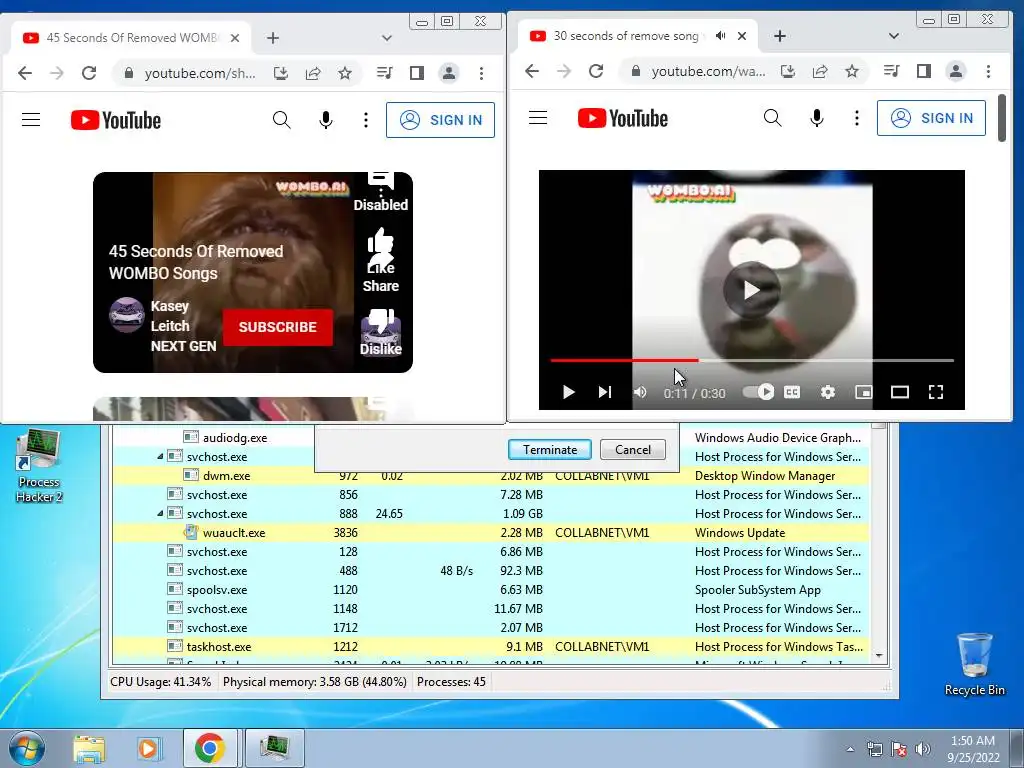1024x768 pixels.
Task: Open the side panel in the left Chrome window
Action: point(417,73)
